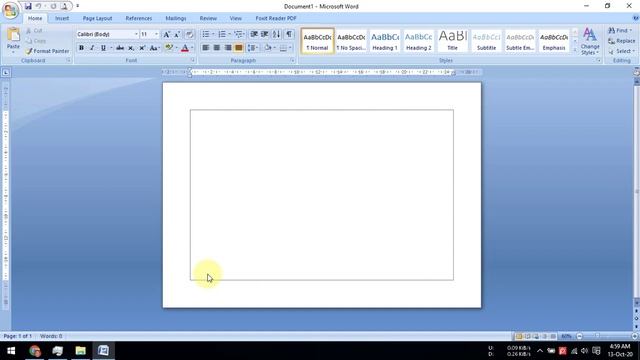Apply the Title style

pos(453,41)
